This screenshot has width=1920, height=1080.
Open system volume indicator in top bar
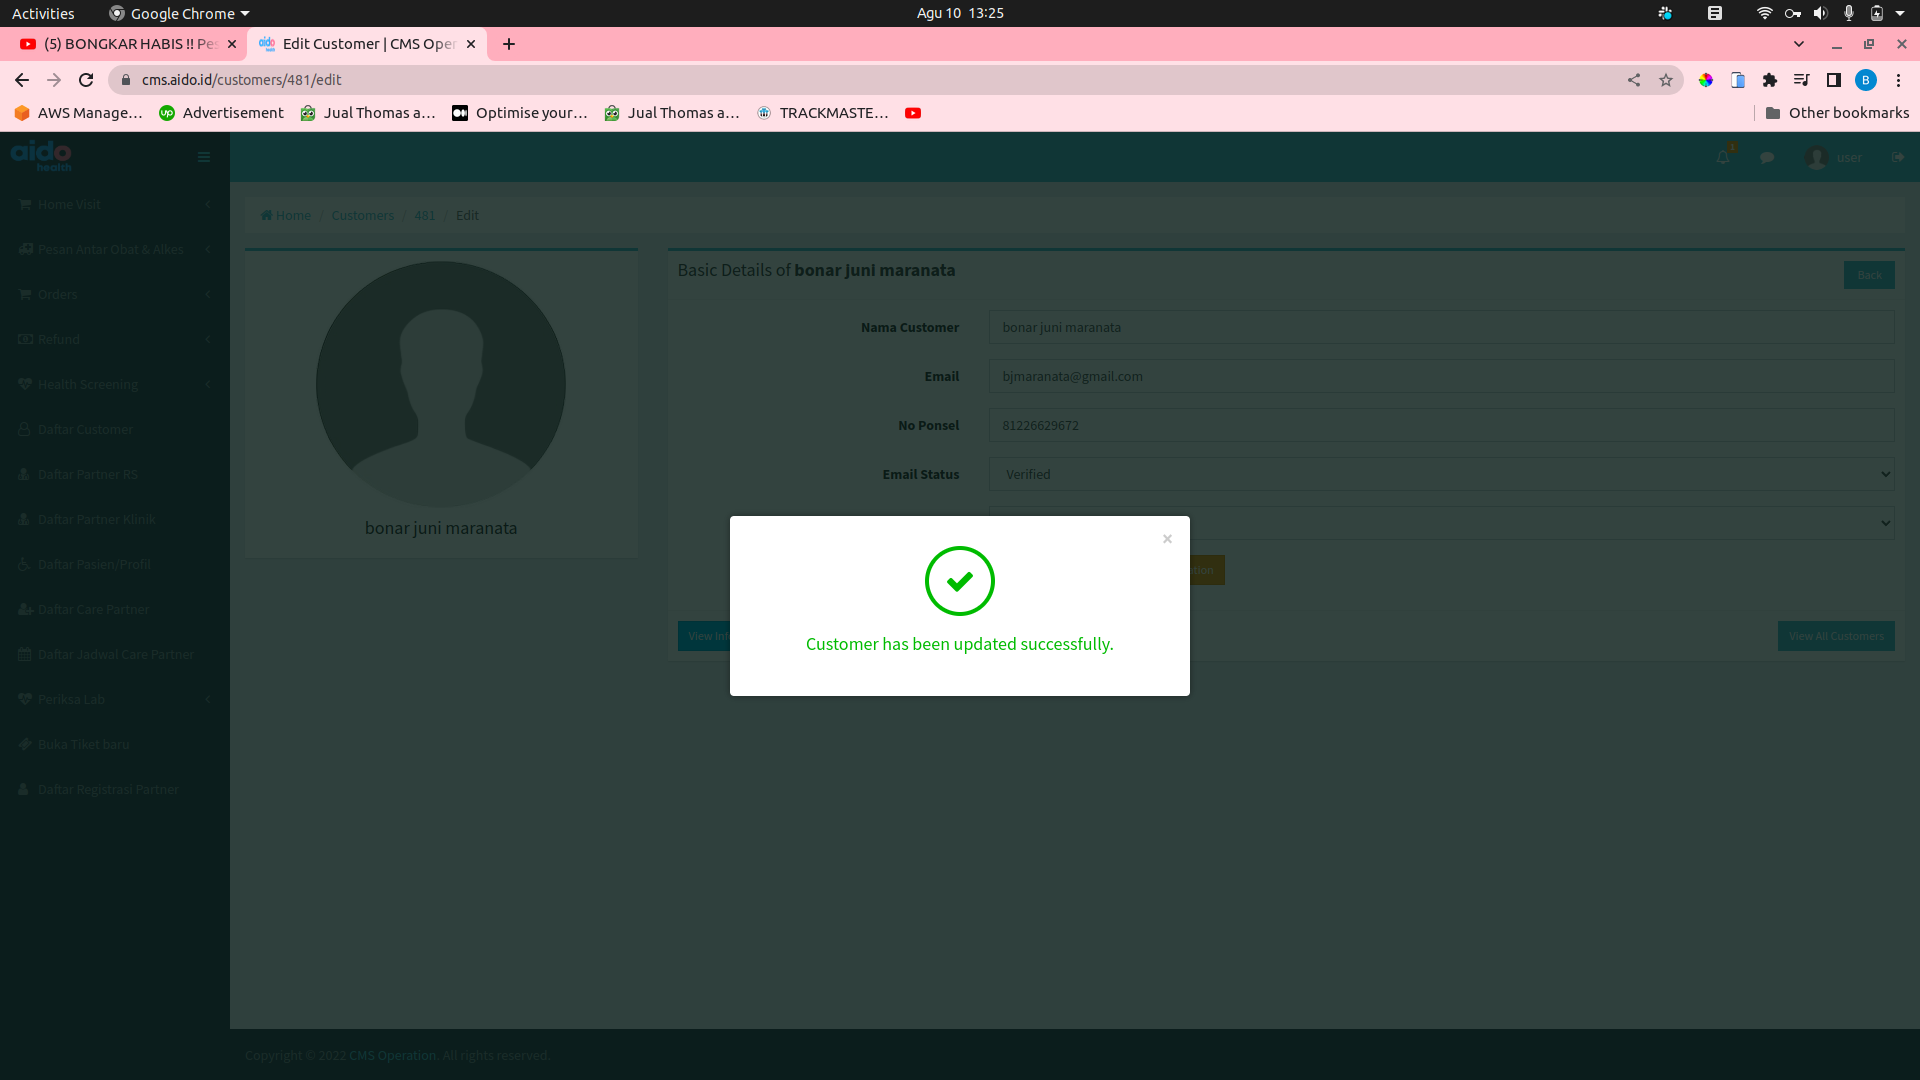(1820, 13)
